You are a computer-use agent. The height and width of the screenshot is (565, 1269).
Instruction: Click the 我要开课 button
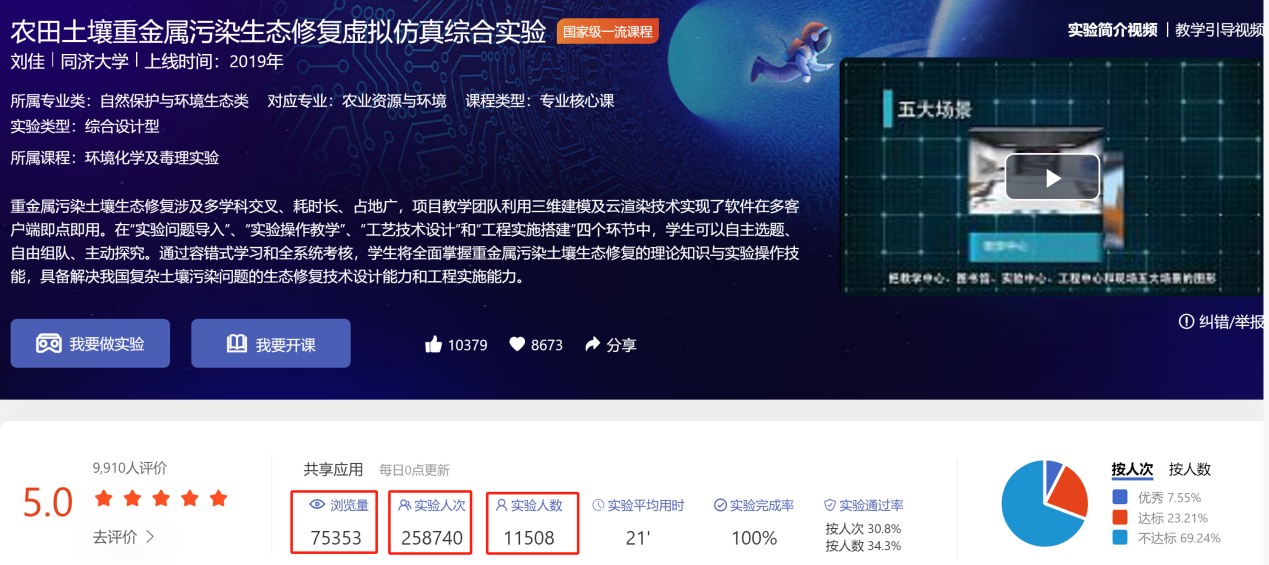(x=271, y=344)
